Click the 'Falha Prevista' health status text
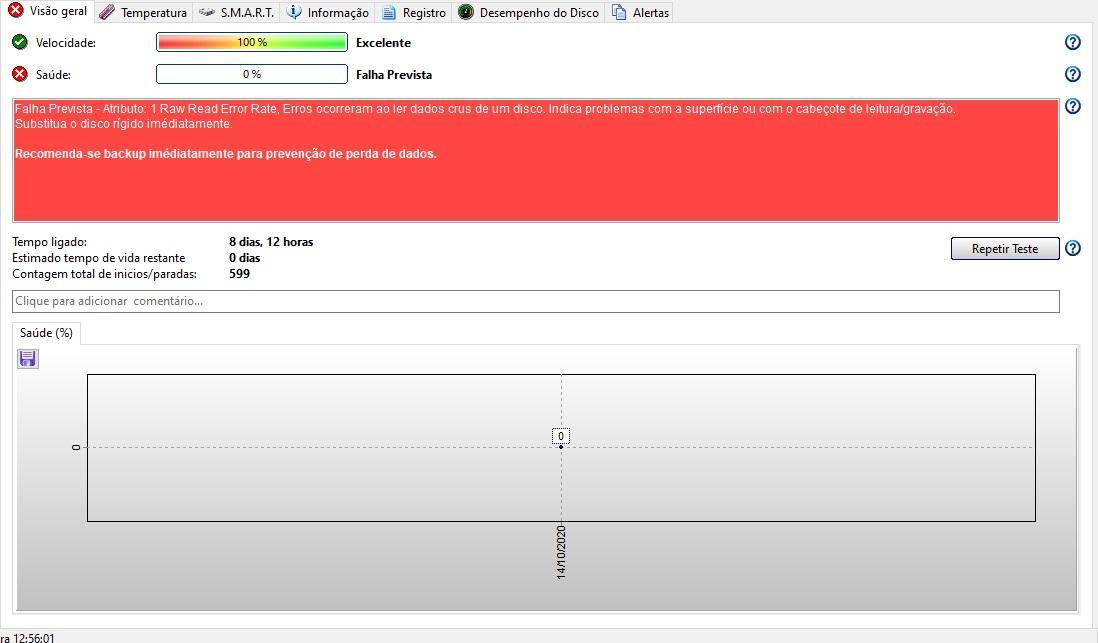Screen dimensions: 1098x643 coord(394,75)
